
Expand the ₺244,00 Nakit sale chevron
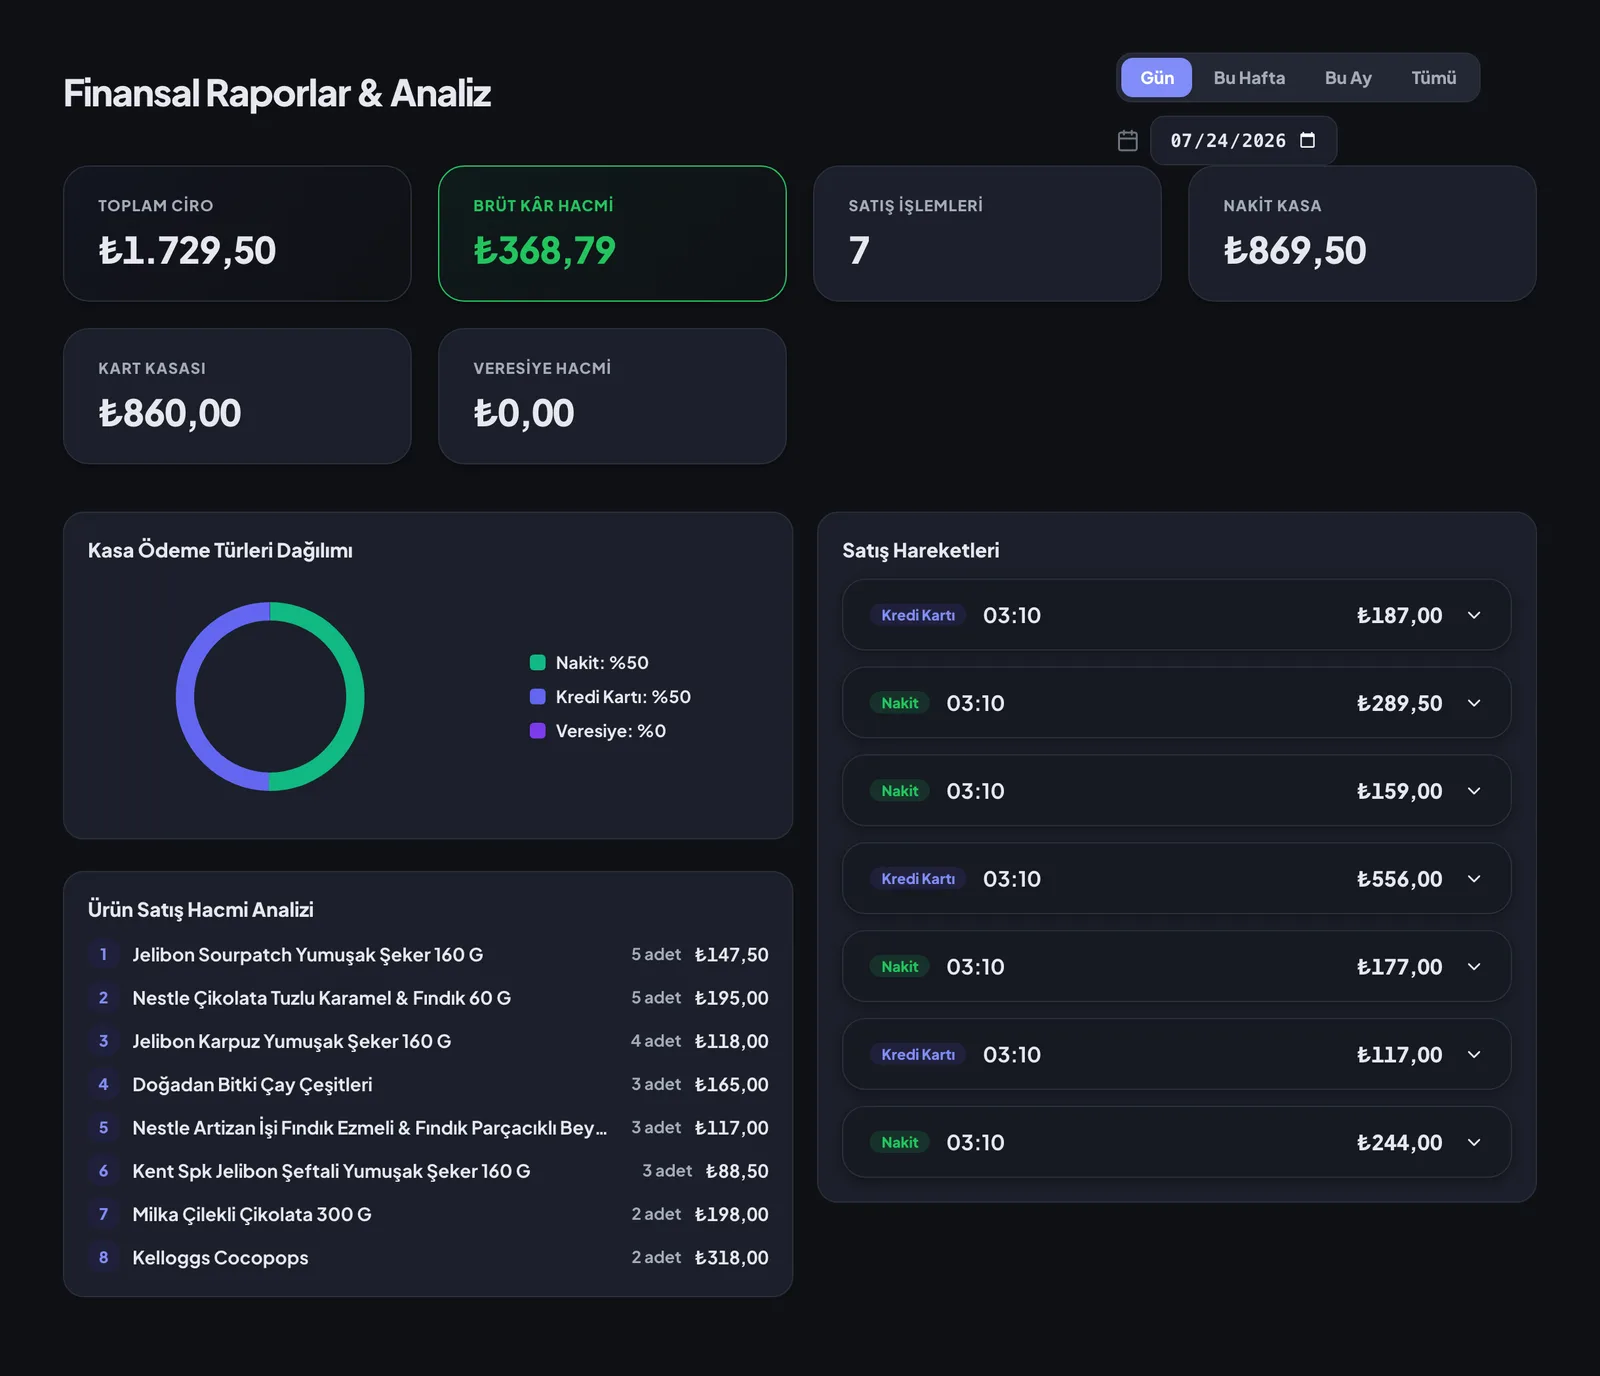click(x=1474, y=1143)
